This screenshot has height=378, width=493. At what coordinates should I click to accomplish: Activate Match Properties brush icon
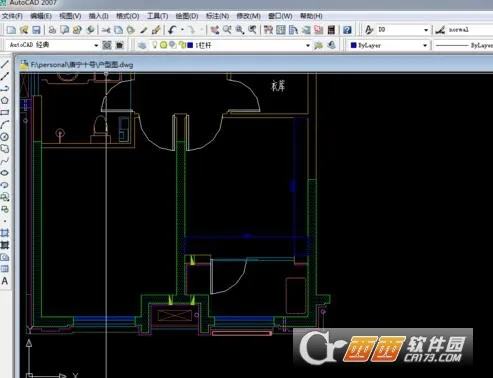[144, 30]
